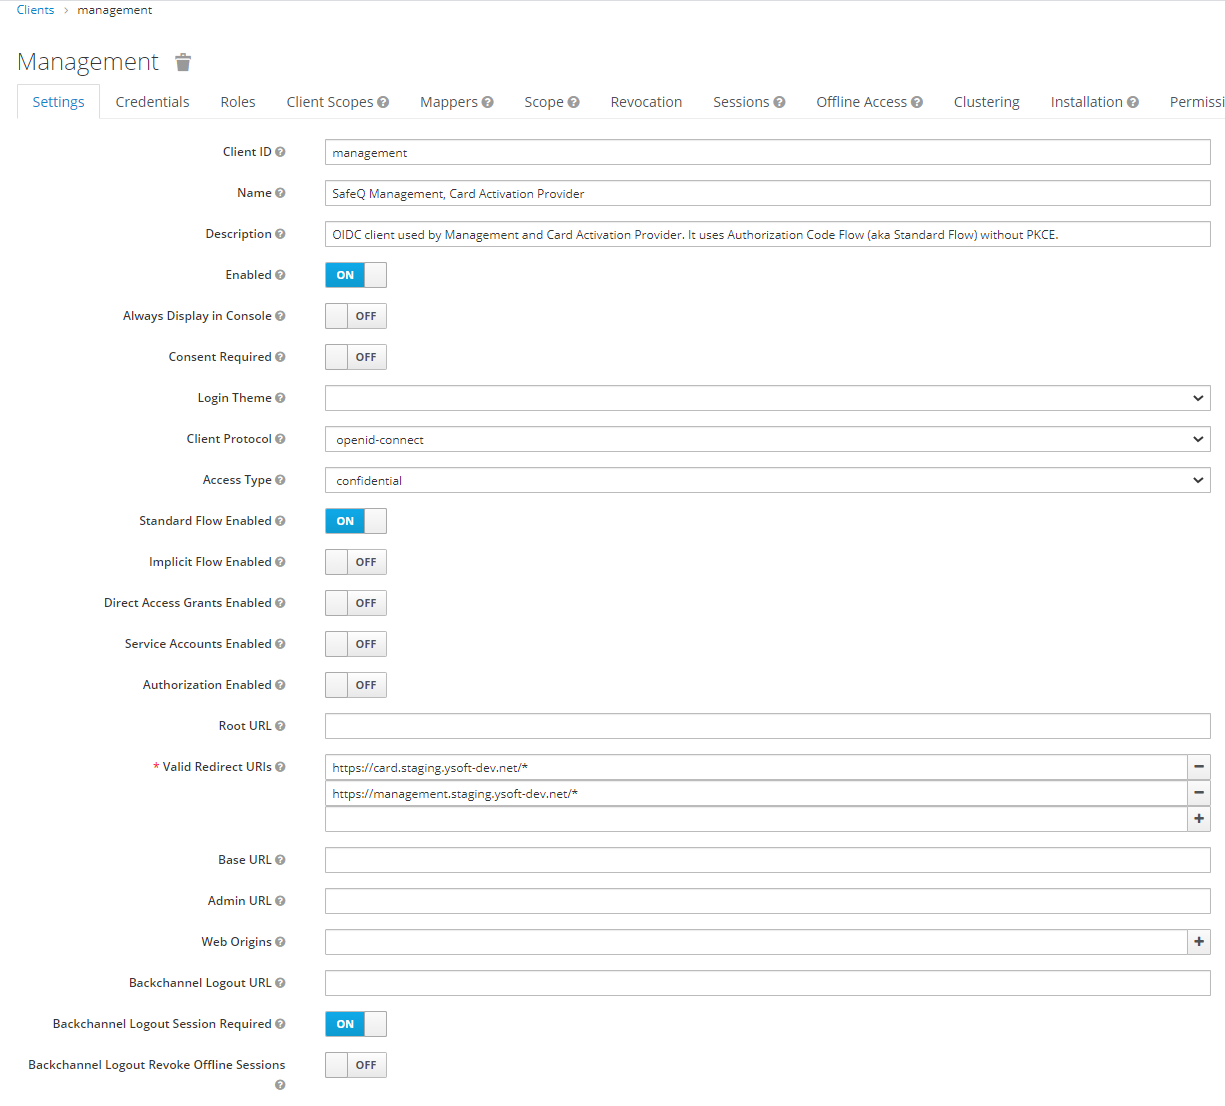The height and width of the screenshot is (1106, 1225).
Task: Click the plus button for Web Origins
Action: click(1198, 942)
